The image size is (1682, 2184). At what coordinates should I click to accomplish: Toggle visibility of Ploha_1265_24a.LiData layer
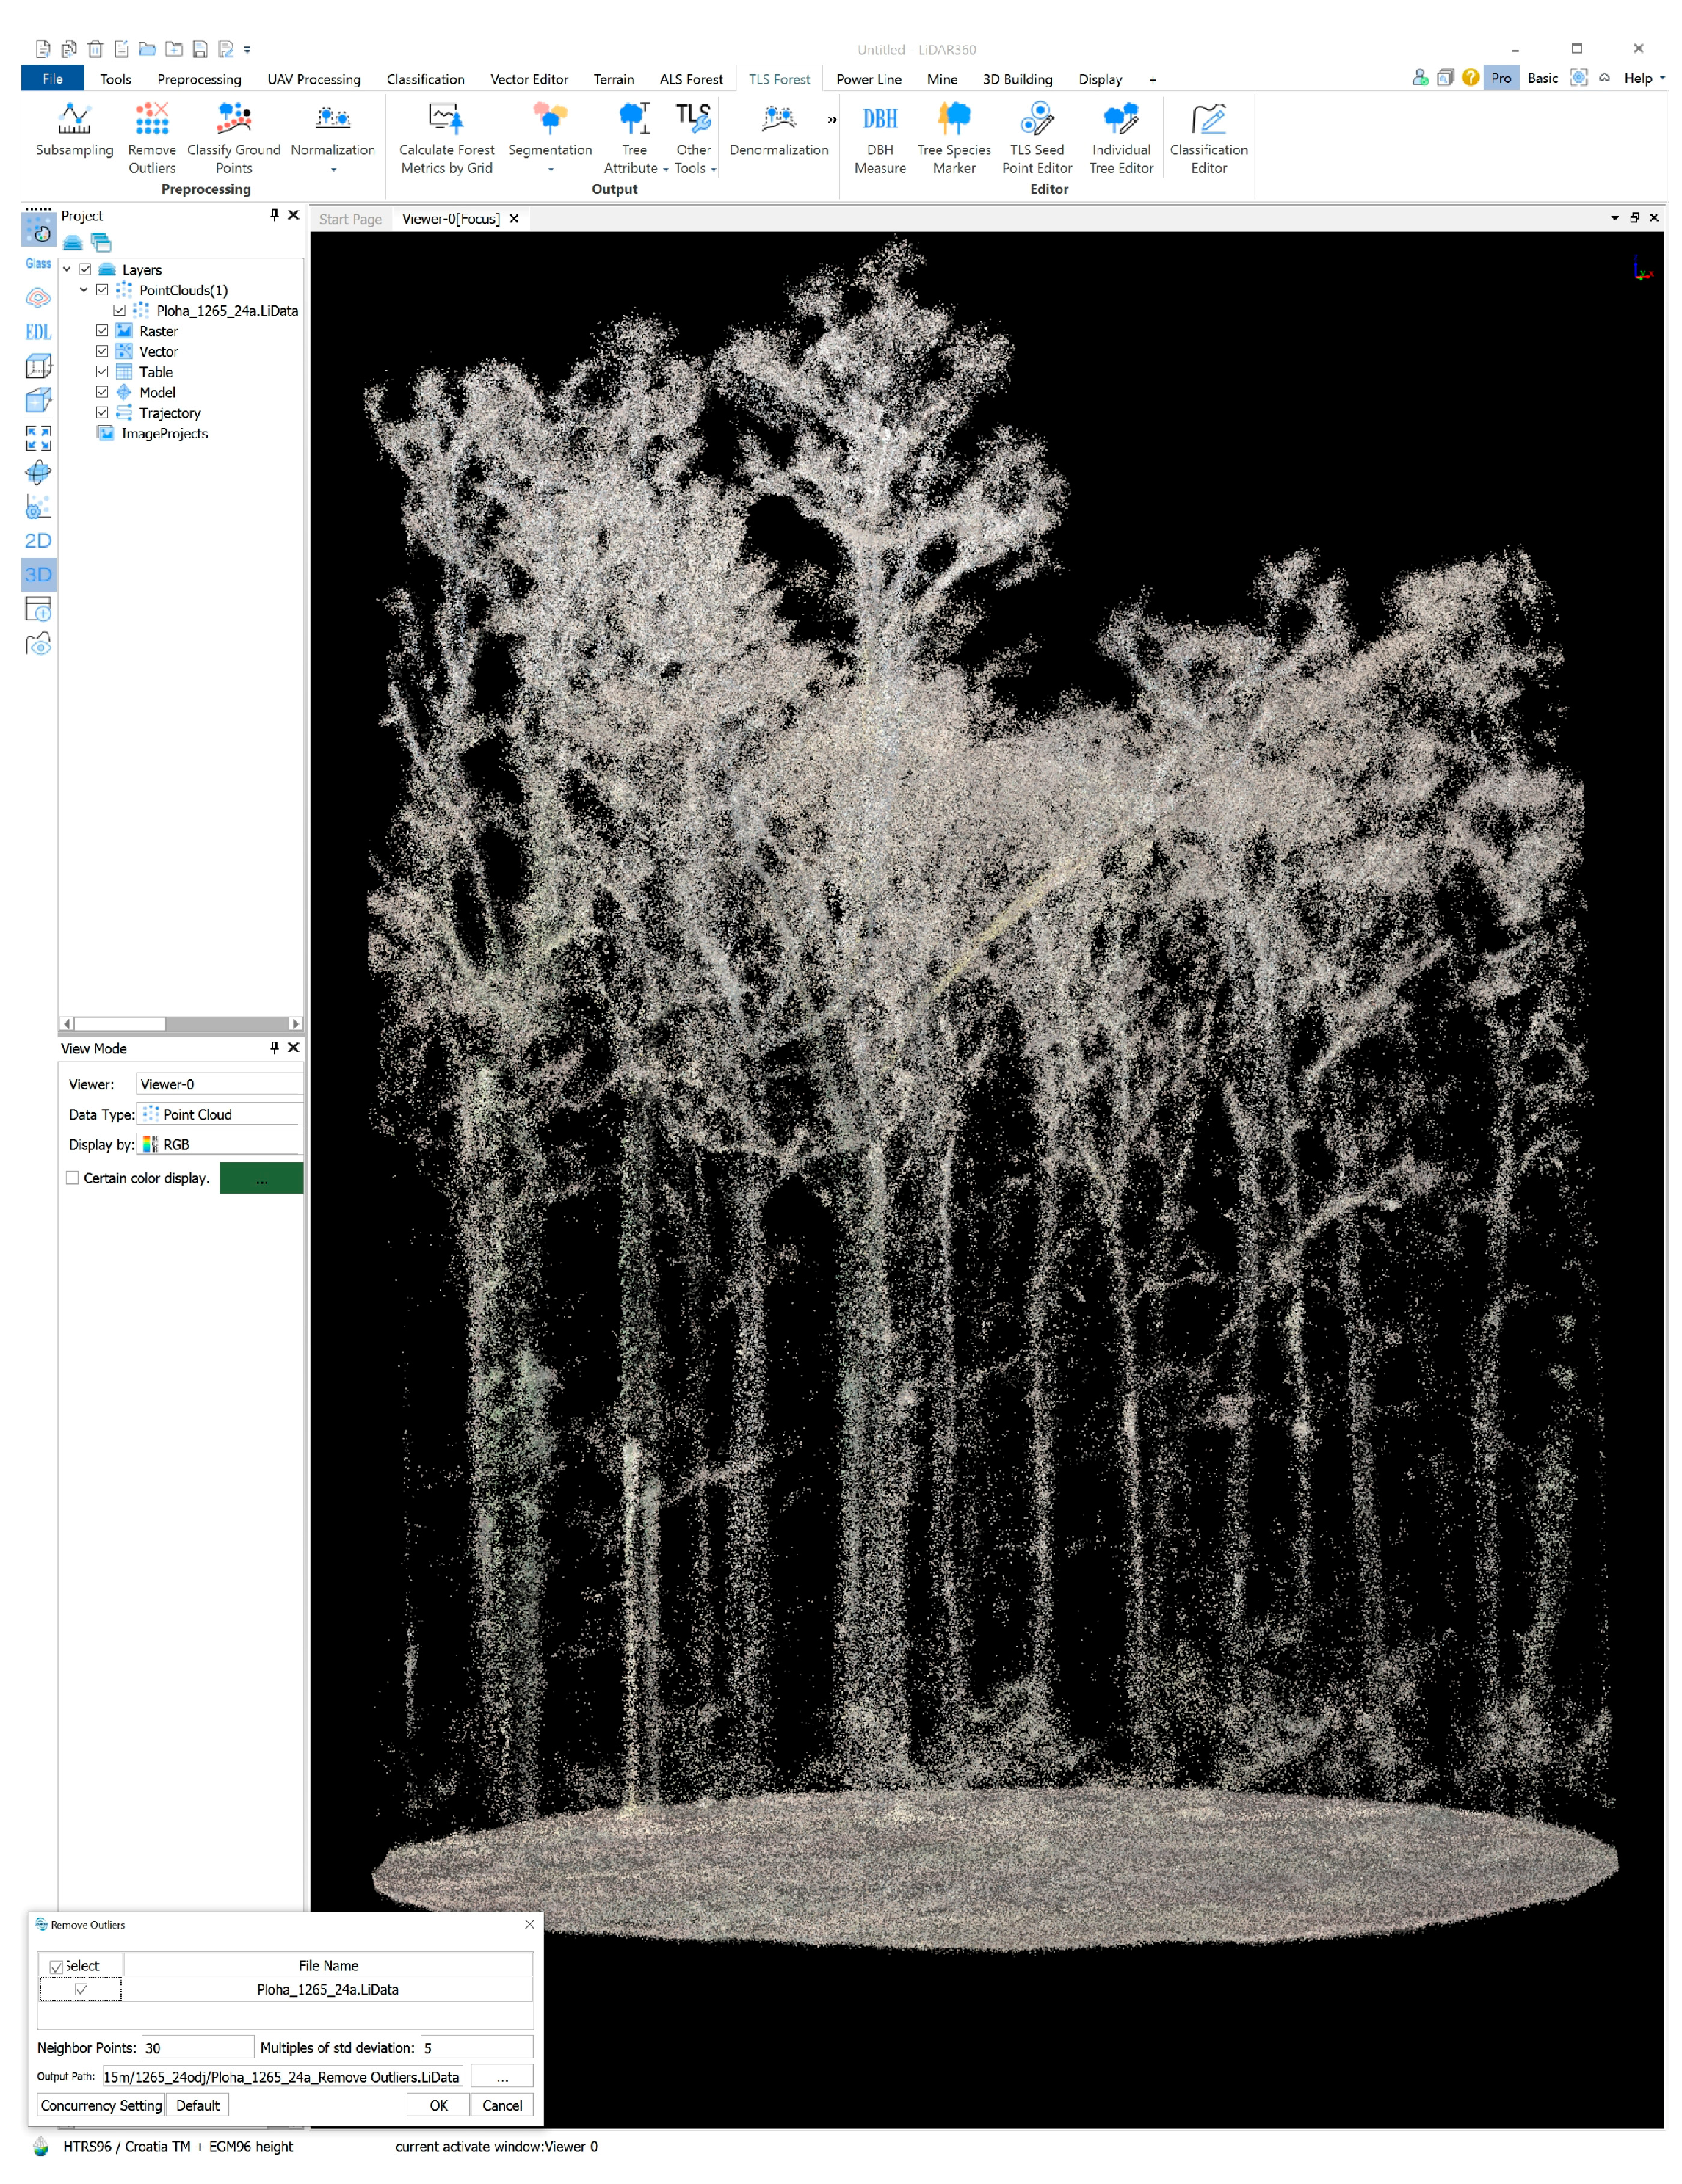pyautogui.click(x=119, y=311)
